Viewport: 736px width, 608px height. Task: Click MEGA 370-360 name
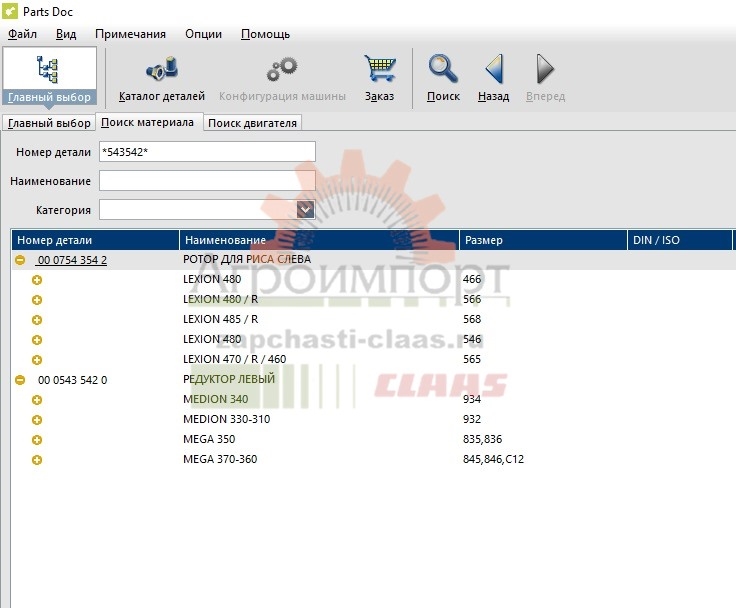[220, 459]
